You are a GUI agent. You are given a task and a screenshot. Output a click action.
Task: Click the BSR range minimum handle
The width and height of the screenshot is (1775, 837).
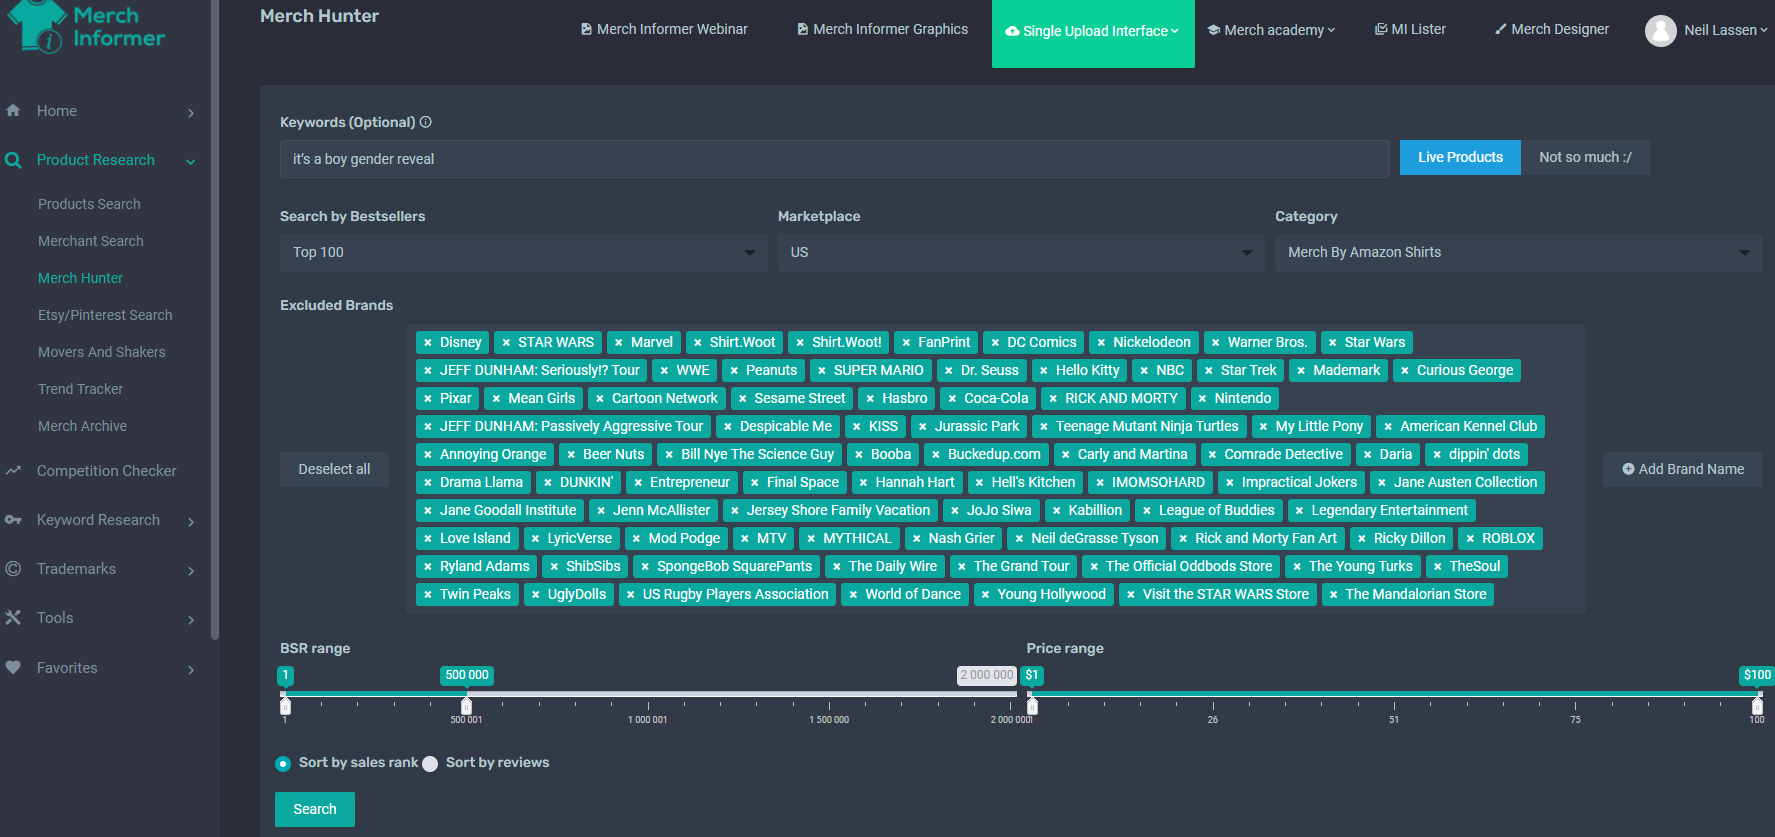pyautogui.click(x=285, y=705)
